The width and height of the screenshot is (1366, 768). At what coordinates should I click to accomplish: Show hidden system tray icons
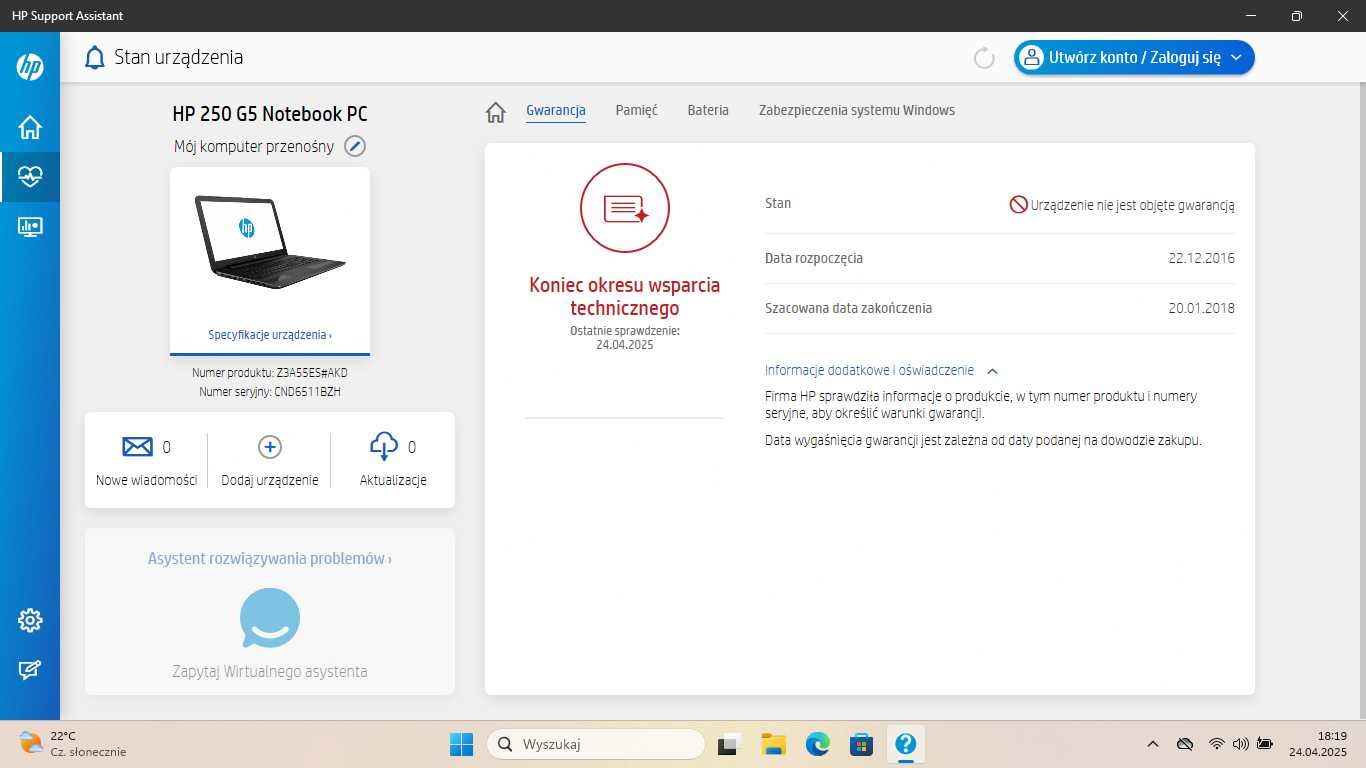pyautogui.click(x=1153, y=744)
